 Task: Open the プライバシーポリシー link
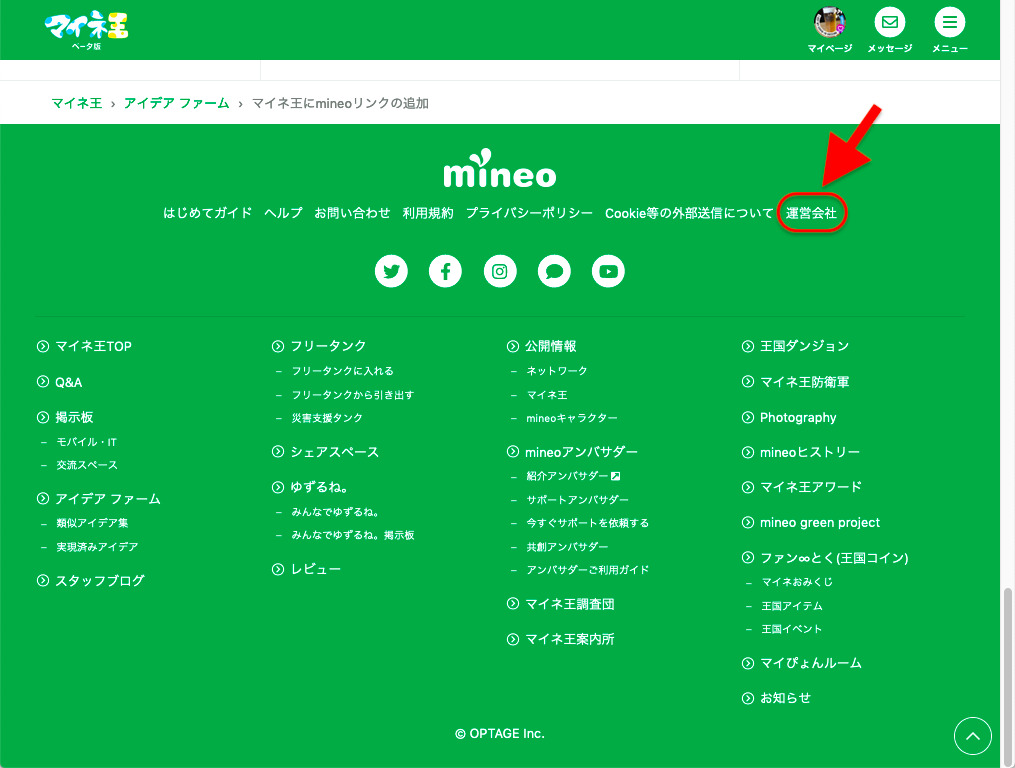(x=529, y=213)
